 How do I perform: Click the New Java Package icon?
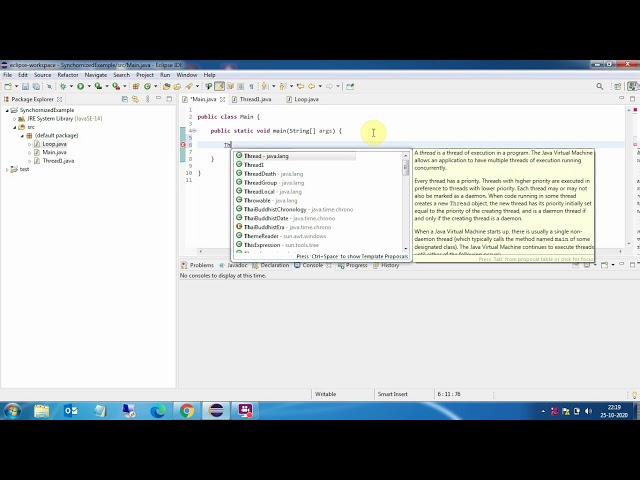(x=136, y=86)
